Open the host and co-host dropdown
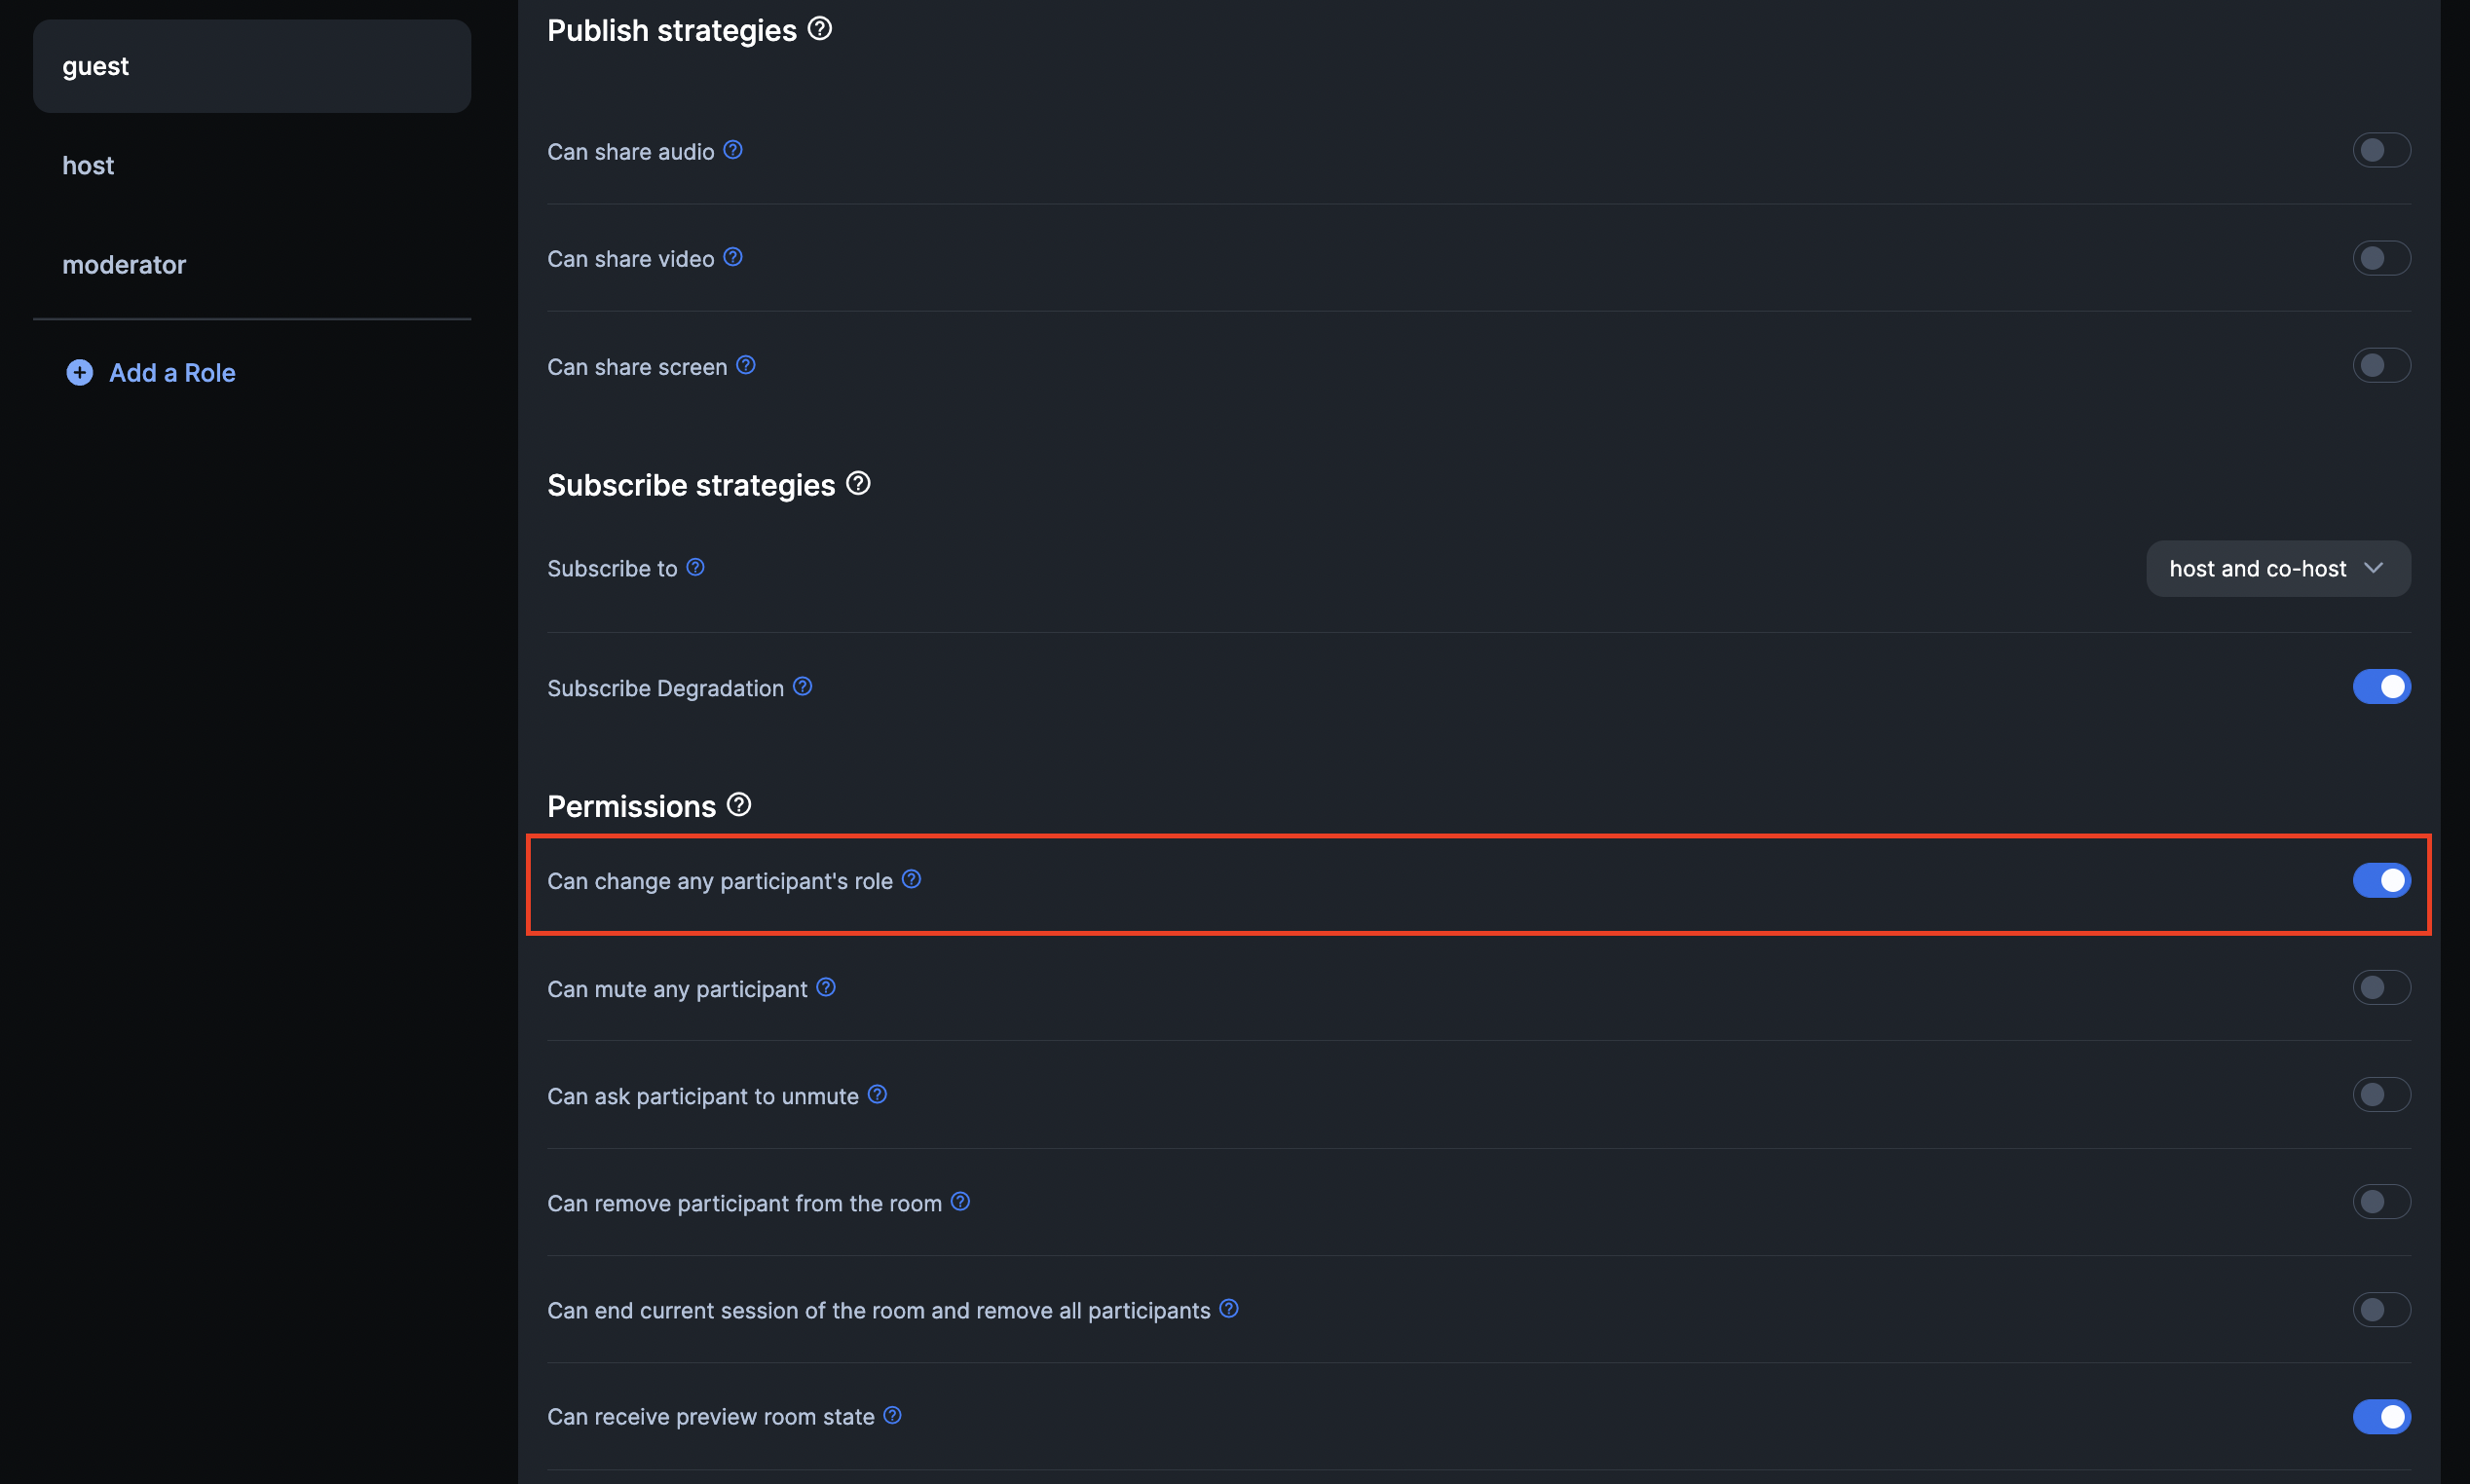 [2277, 568]
